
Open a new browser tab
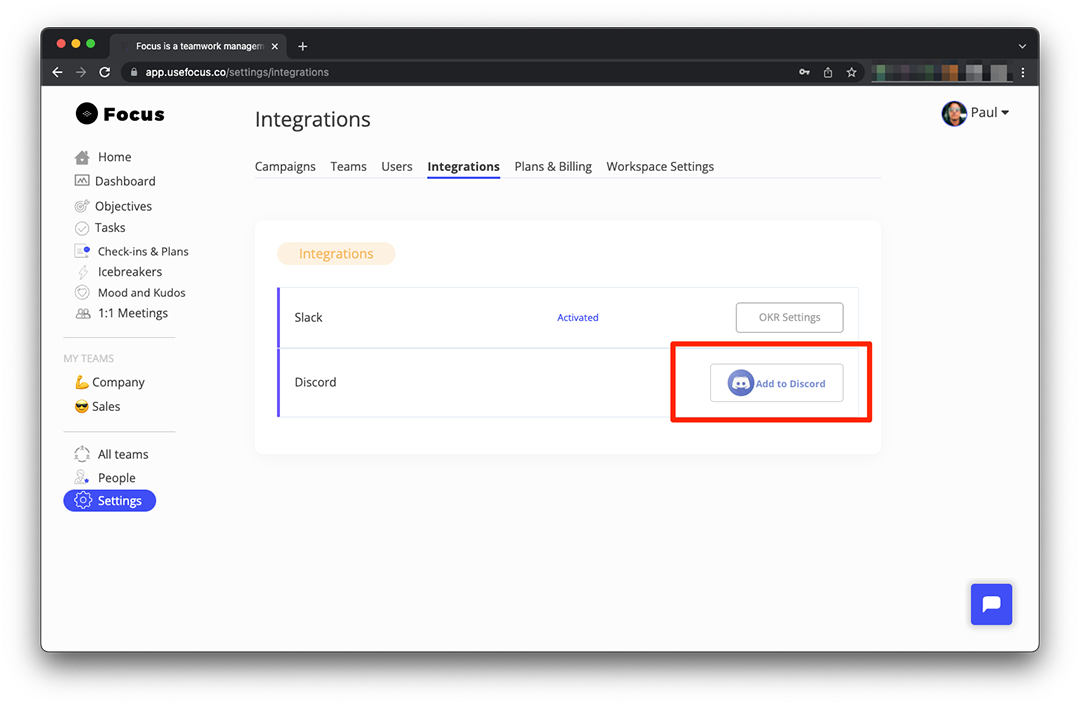(x=302, y=46)
